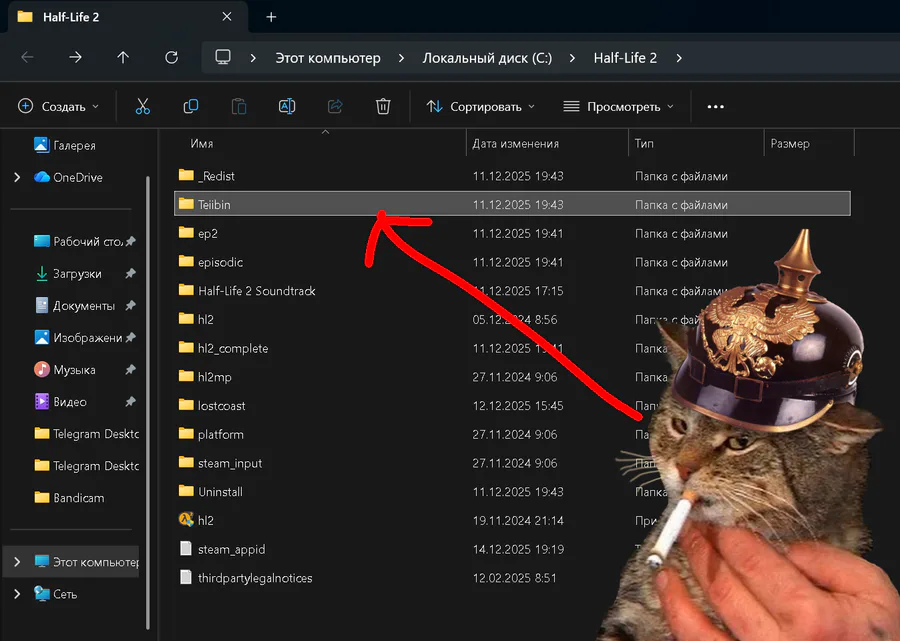The width and height of the screenshot is (900, 641).
Task: Unpin Музыка using its pin icon
Action: pos(130,370)
